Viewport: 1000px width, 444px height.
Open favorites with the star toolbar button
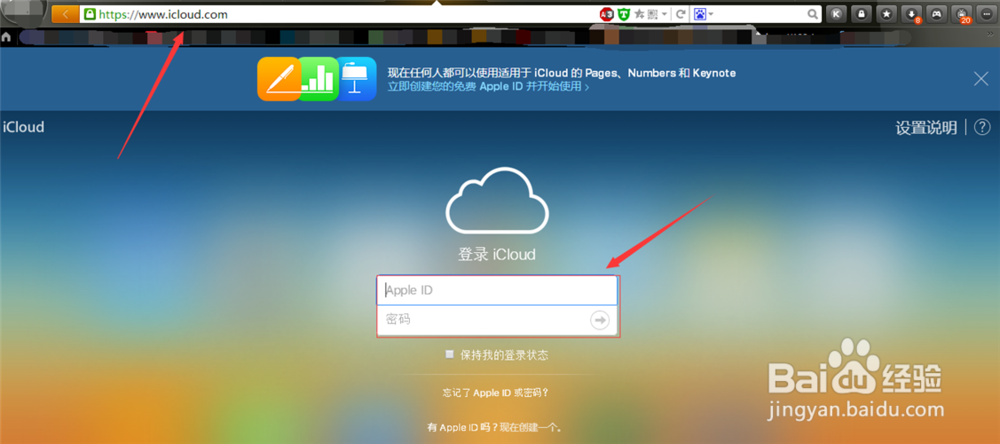coord(886,14)
